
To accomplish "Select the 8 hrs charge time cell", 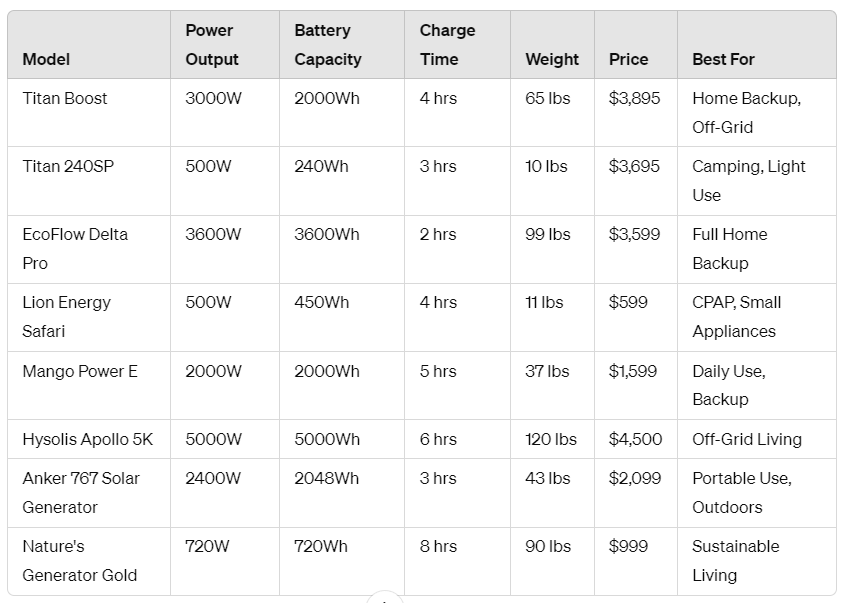I will click(438, 546).
